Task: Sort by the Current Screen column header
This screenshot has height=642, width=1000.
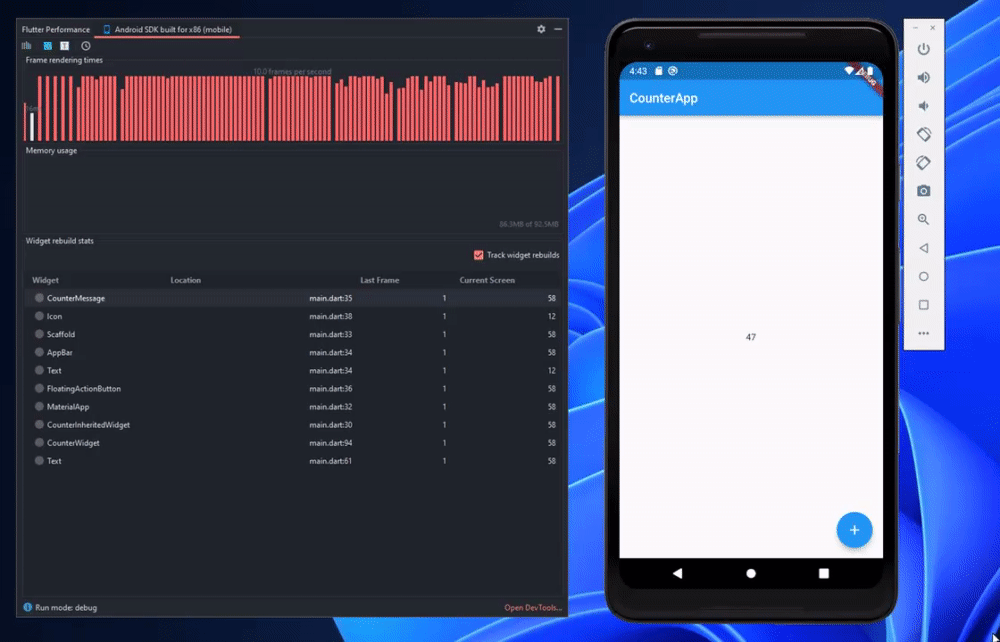Action: tap(487, 280)
